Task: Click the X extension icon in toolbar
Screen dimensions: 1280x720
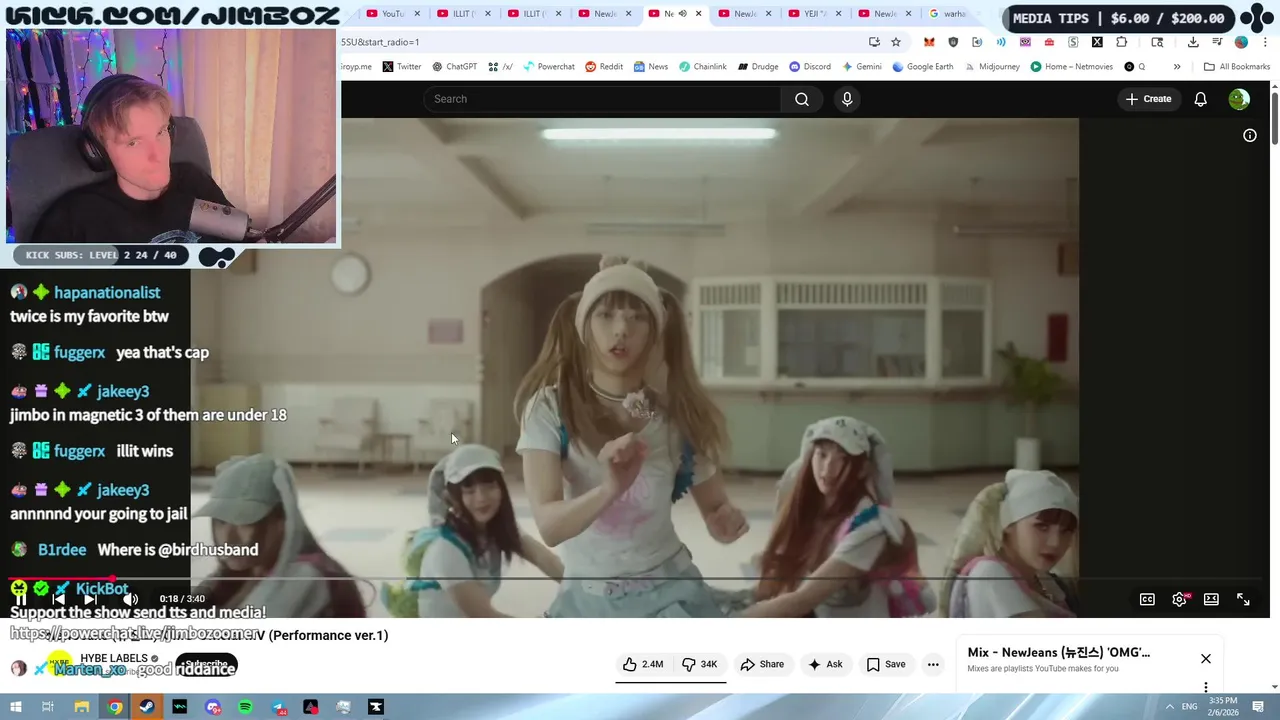Action: 1097,42
